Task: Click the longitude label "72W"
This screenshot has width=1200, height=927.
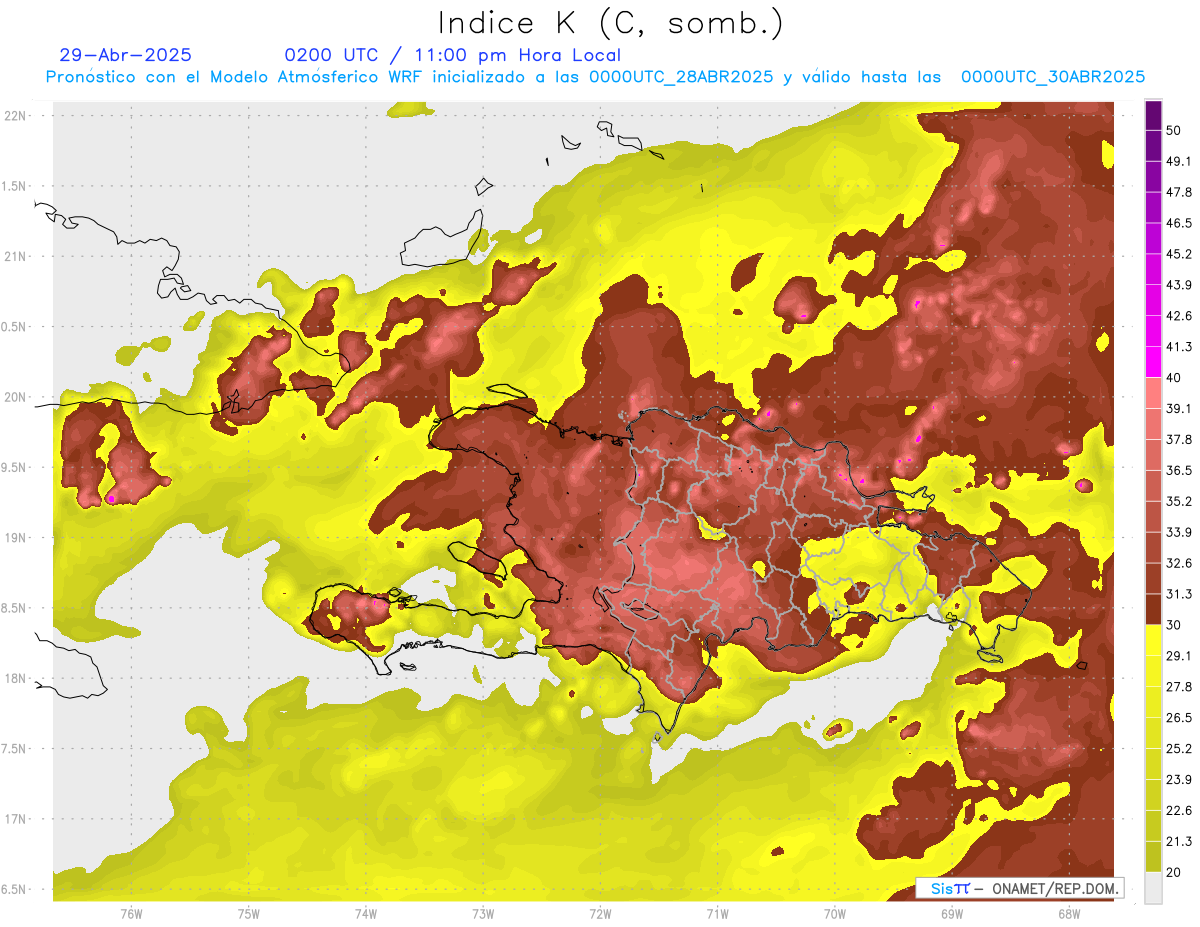Action: (600, 915)
